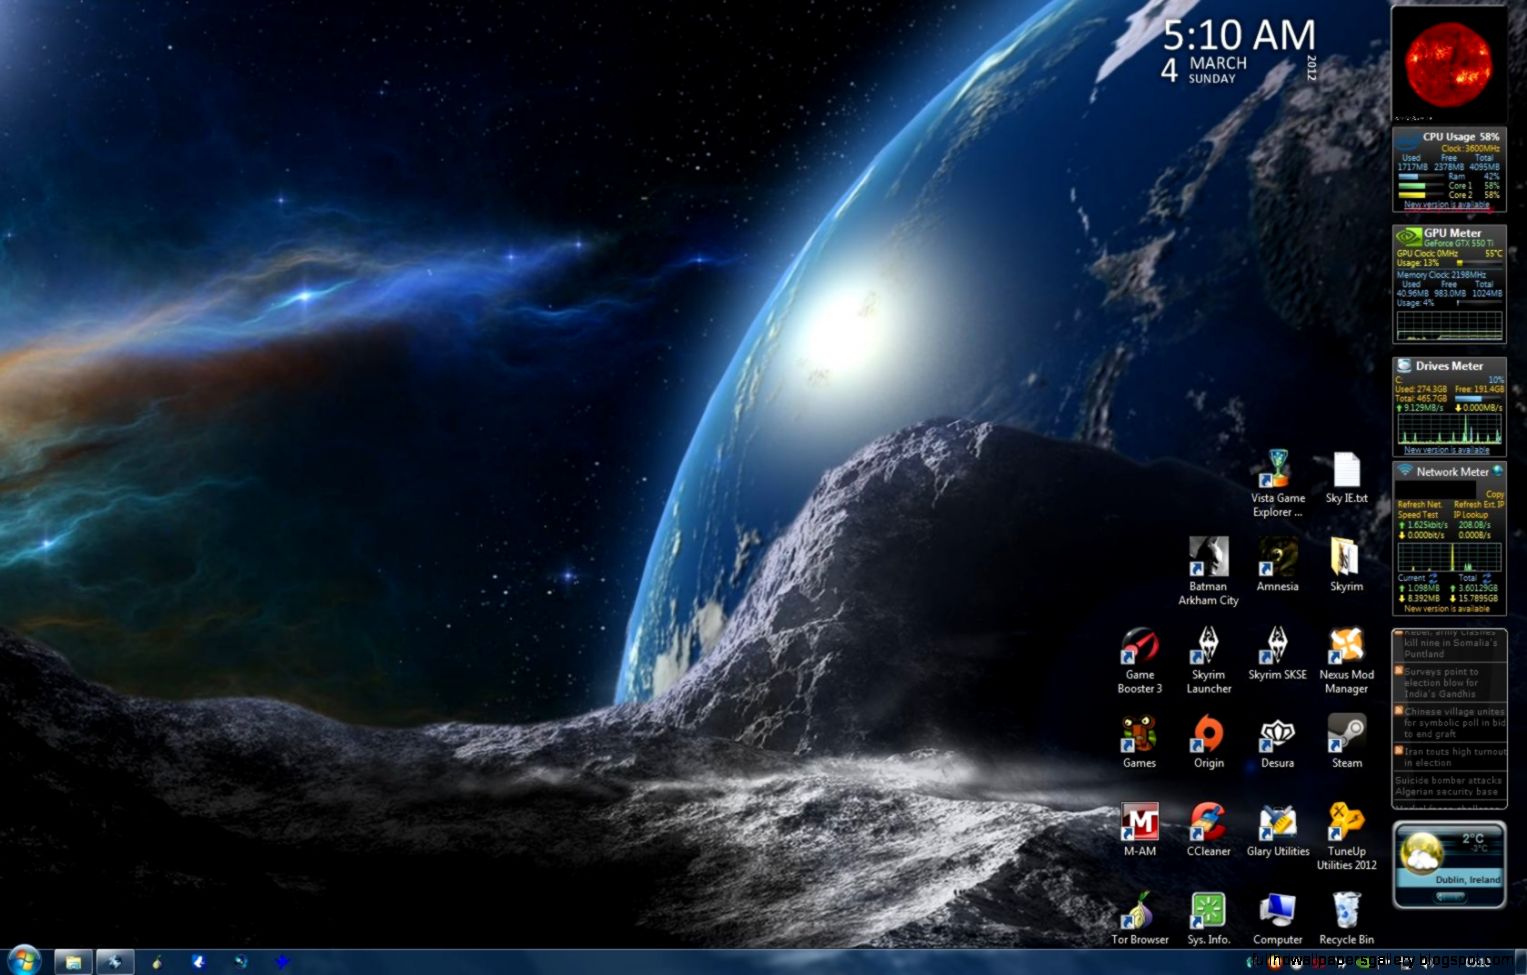Launch Steam from the desktop
The height and width of the screenshot is (975, 1527).
click(1346, 738)
